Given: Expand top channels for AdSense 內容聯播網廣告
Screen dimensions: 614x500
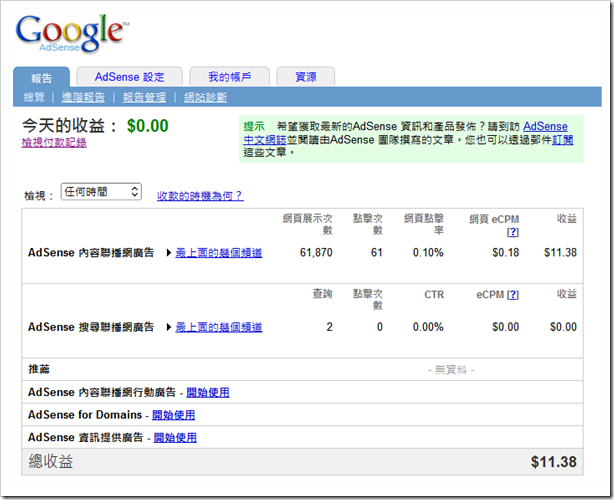Looking at the screenshot, I should tap(219, 253).
